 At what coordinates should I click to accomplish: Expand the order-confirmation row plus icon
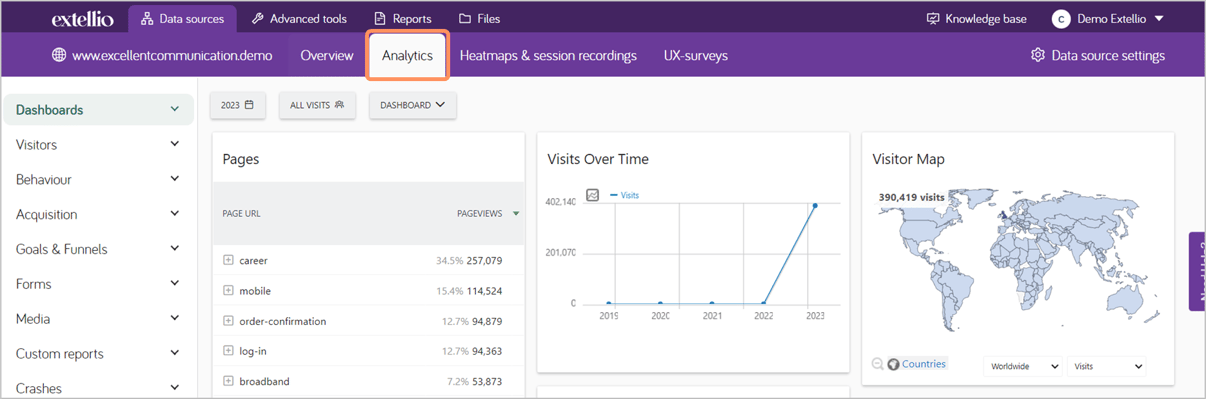click(x=228, y=321)
